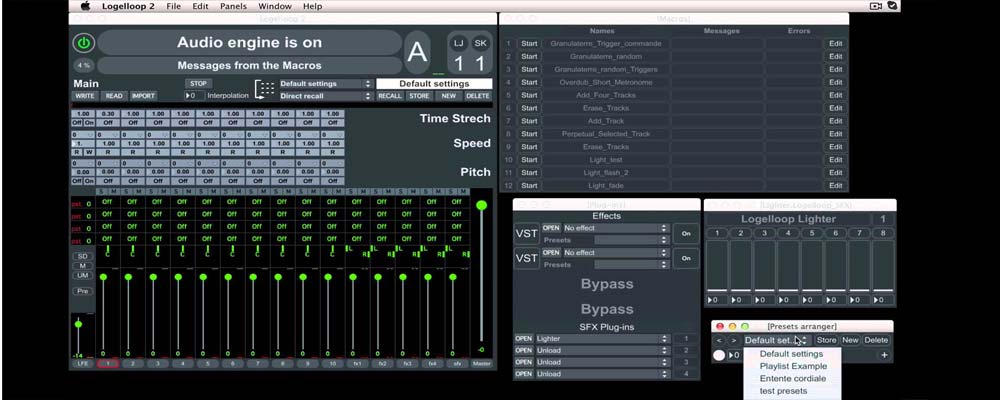Screen dimensions: 1000x400
Task: Toggle the upper Bypass in Plug-ins
Action: (x=607, y=284)
